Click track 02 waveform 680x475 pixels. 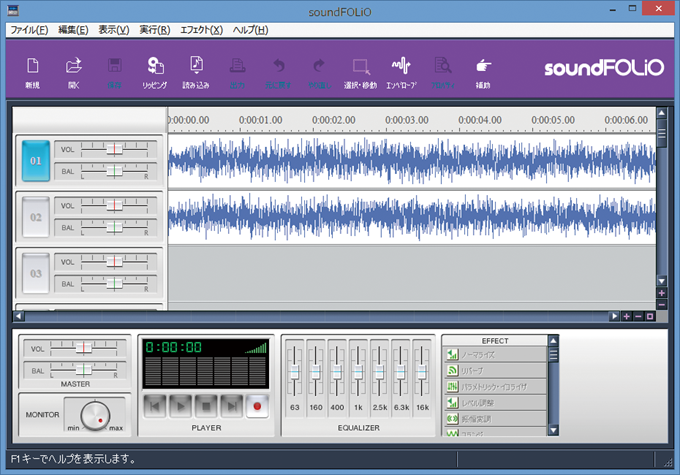point(412,217)
